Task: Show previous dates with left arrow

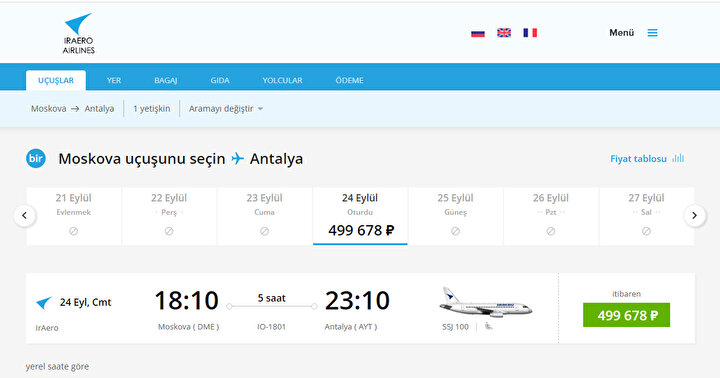Action: [x=25, y=215]
